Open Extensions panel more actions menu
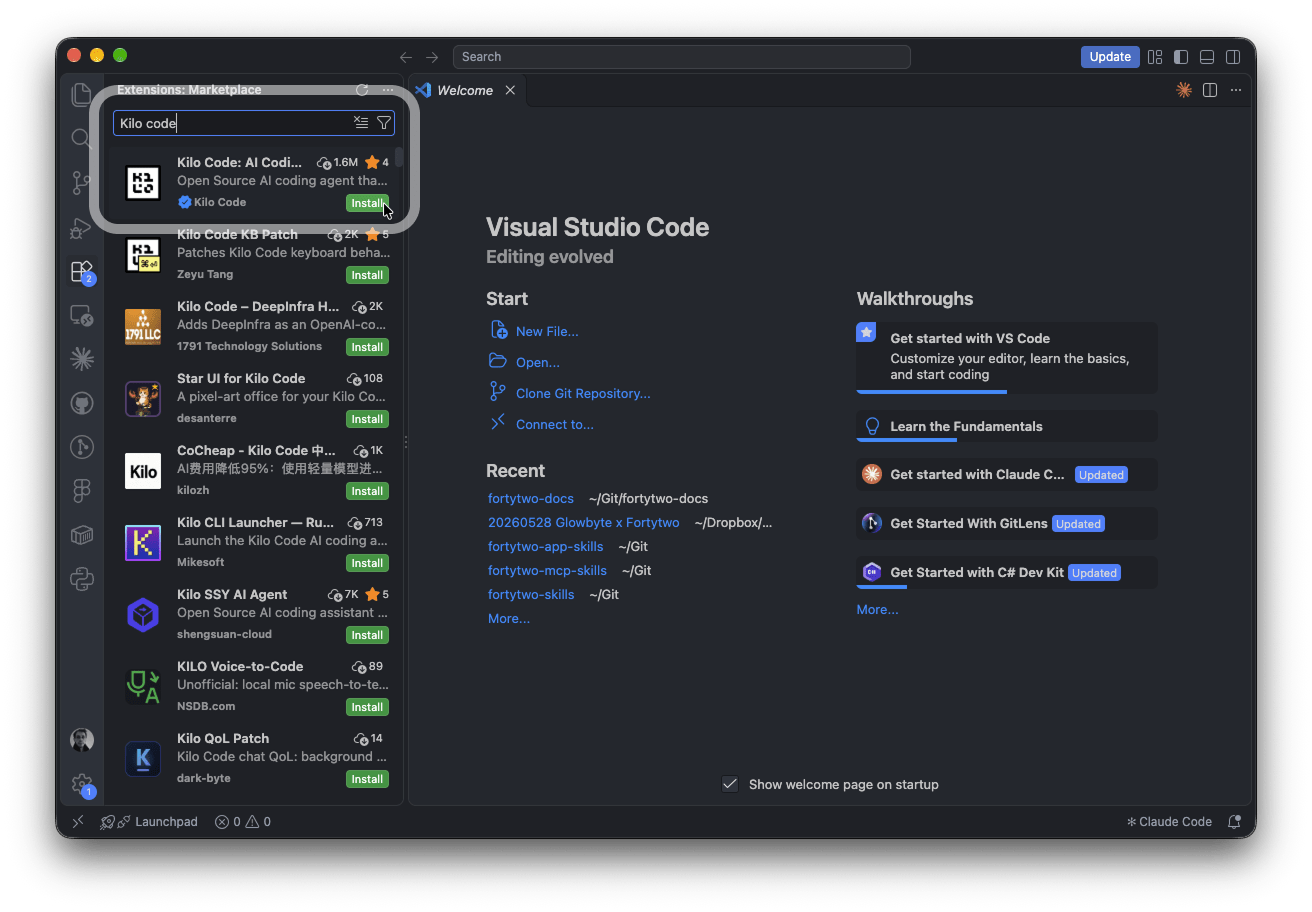The height and width of the screenshot is (912, 1312). coord(388,90)
